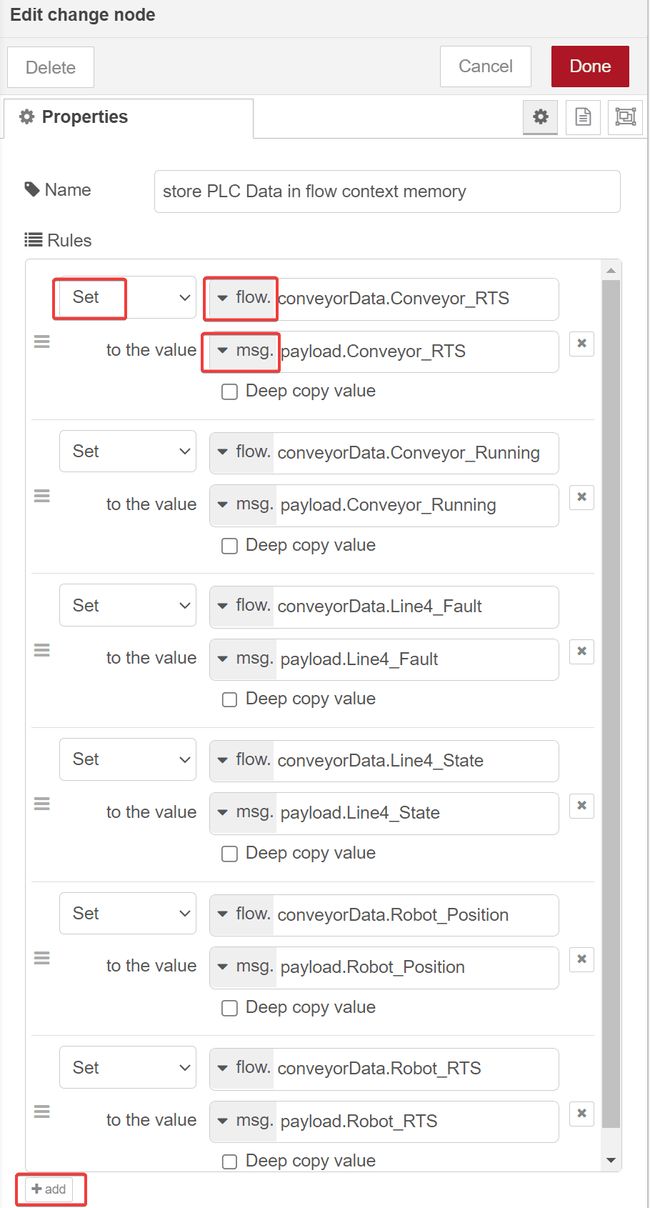The width and height of the screenshot is (650, 1208).
Task: Enable Deep copy value for Conveyor_RTS
Action: coord(229,391)
